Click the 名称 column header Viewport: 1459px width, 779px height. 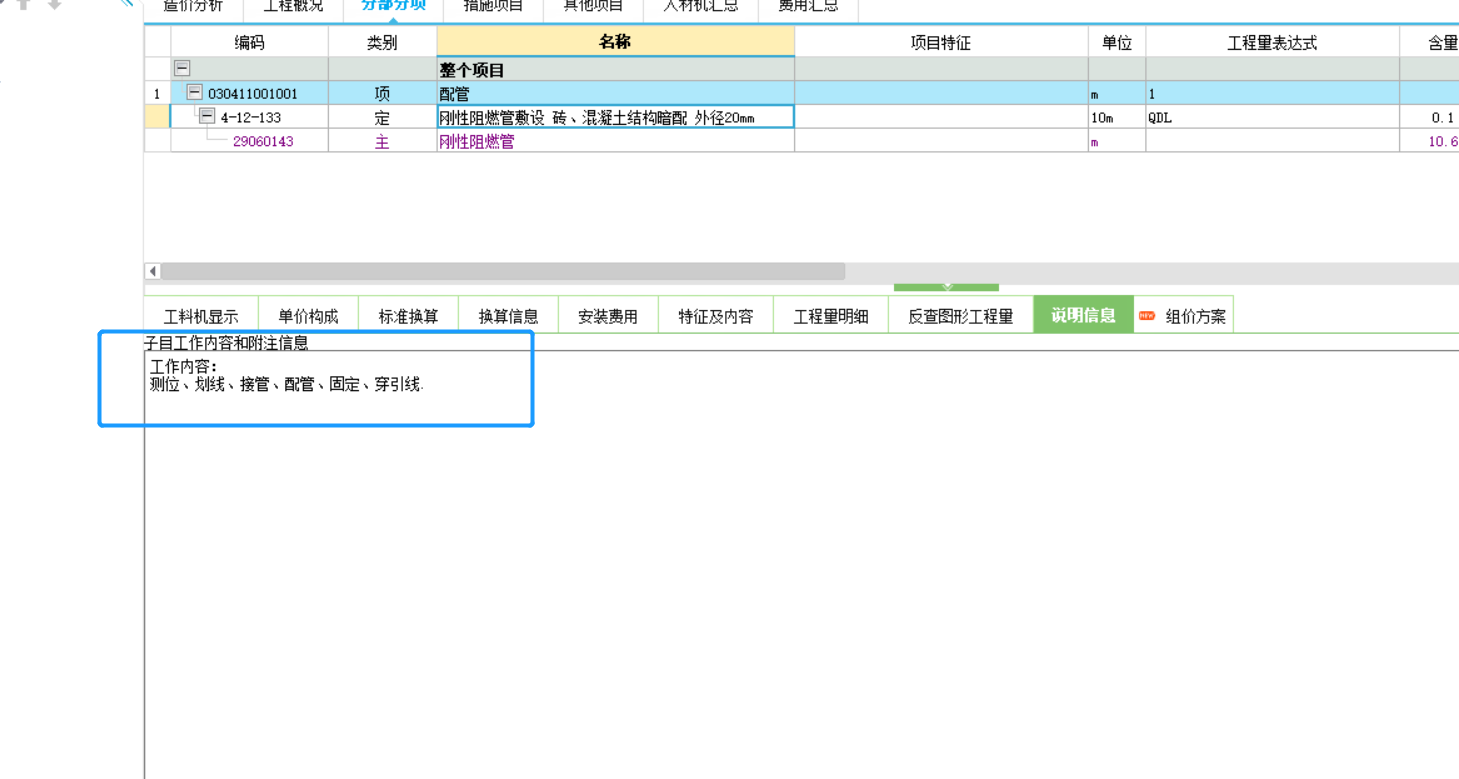[616, 42]
